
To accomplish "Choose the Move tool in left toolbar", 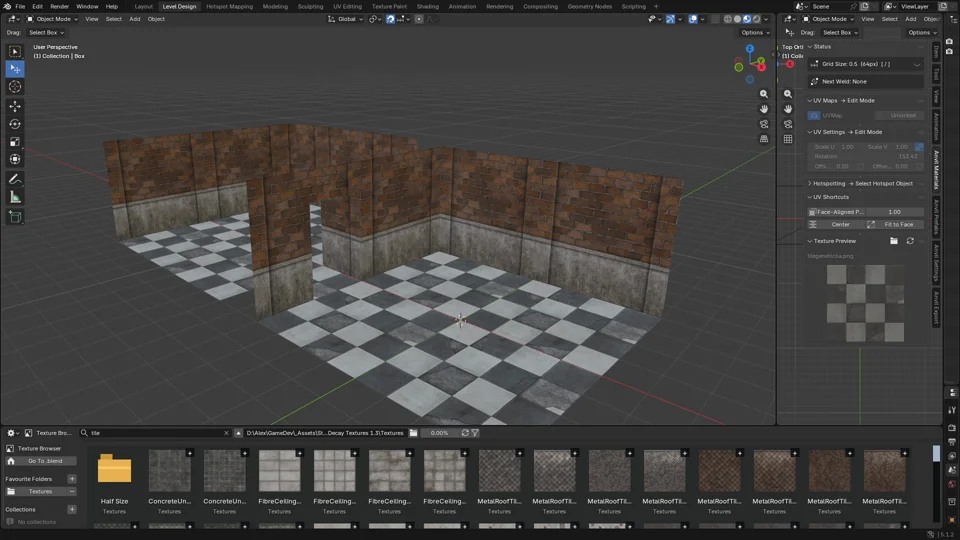I will point(15,107).
